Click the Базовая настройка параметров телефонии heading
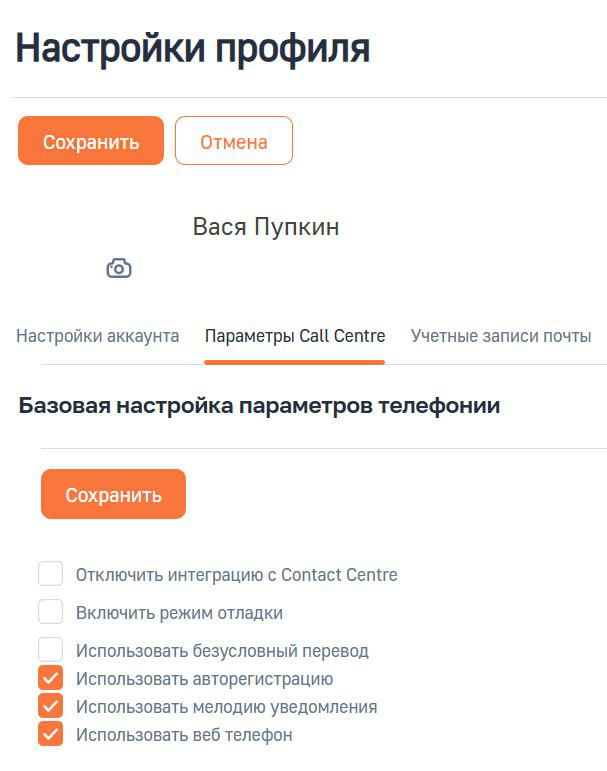The image size is (607, 771). coord(259,406)
